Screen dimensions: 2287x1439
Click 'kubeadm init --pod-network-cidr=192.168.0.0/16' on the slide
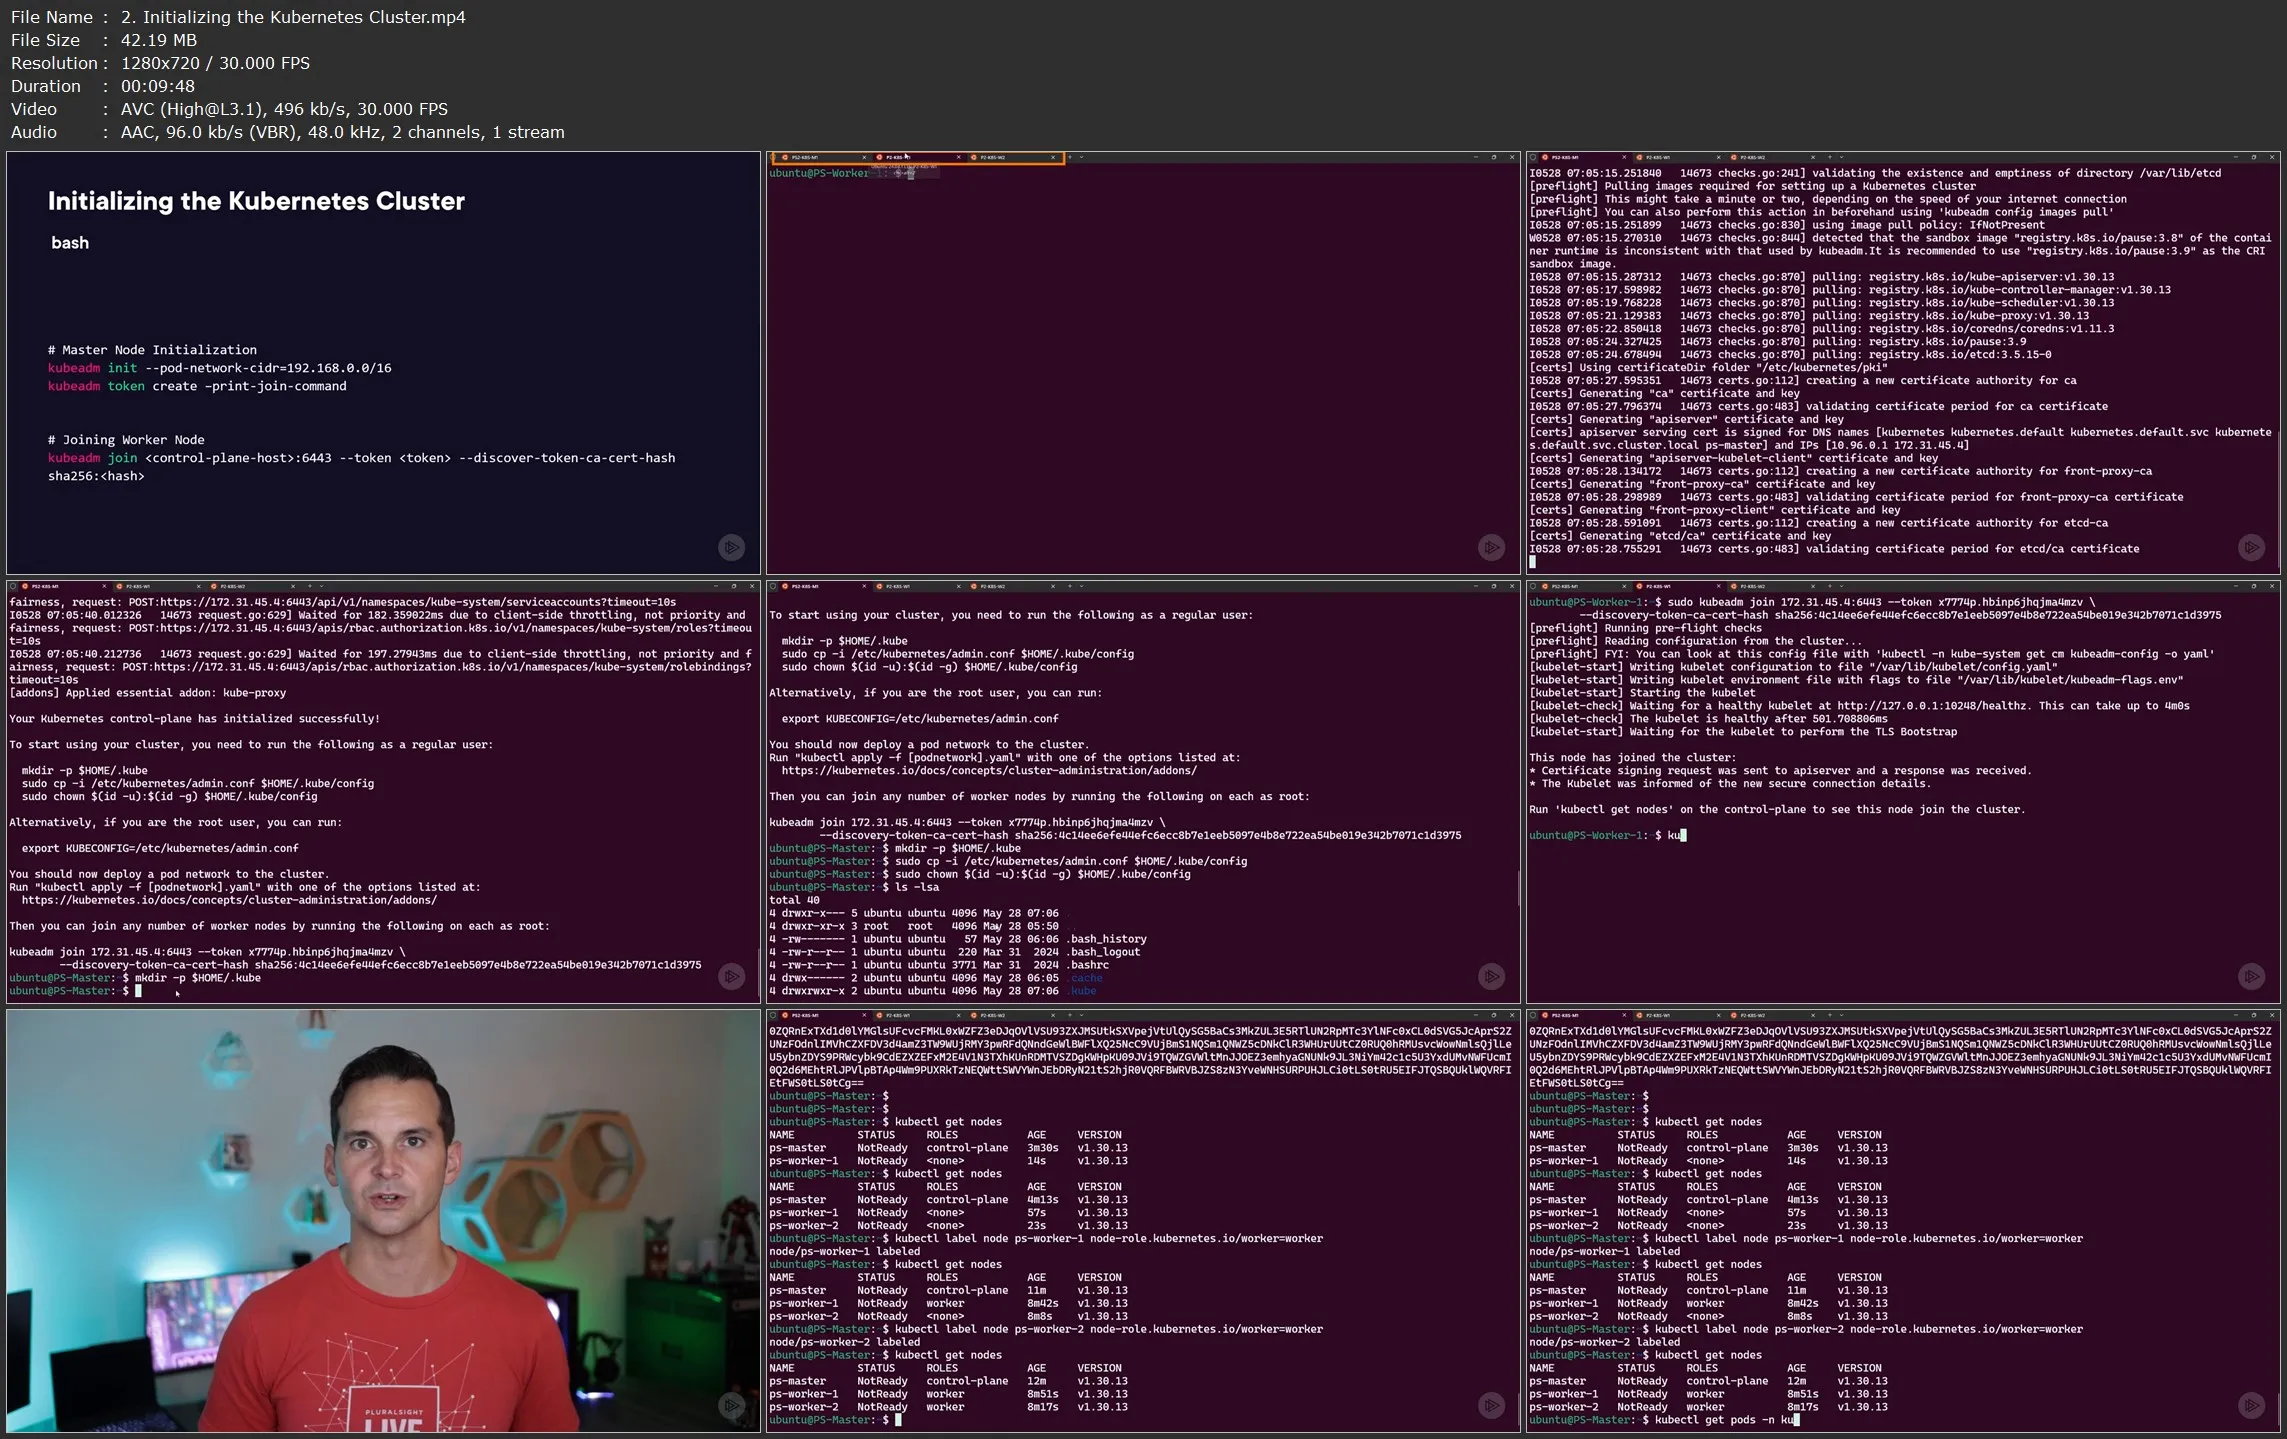tap(220, 368)
